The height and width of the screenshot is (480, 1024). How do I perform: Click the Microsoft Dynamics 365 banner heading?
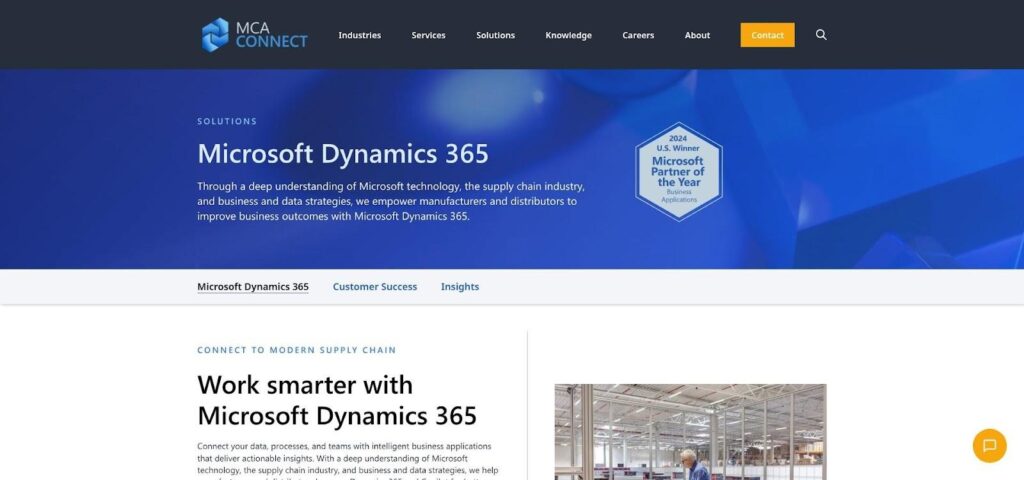[x=343, y=154]
